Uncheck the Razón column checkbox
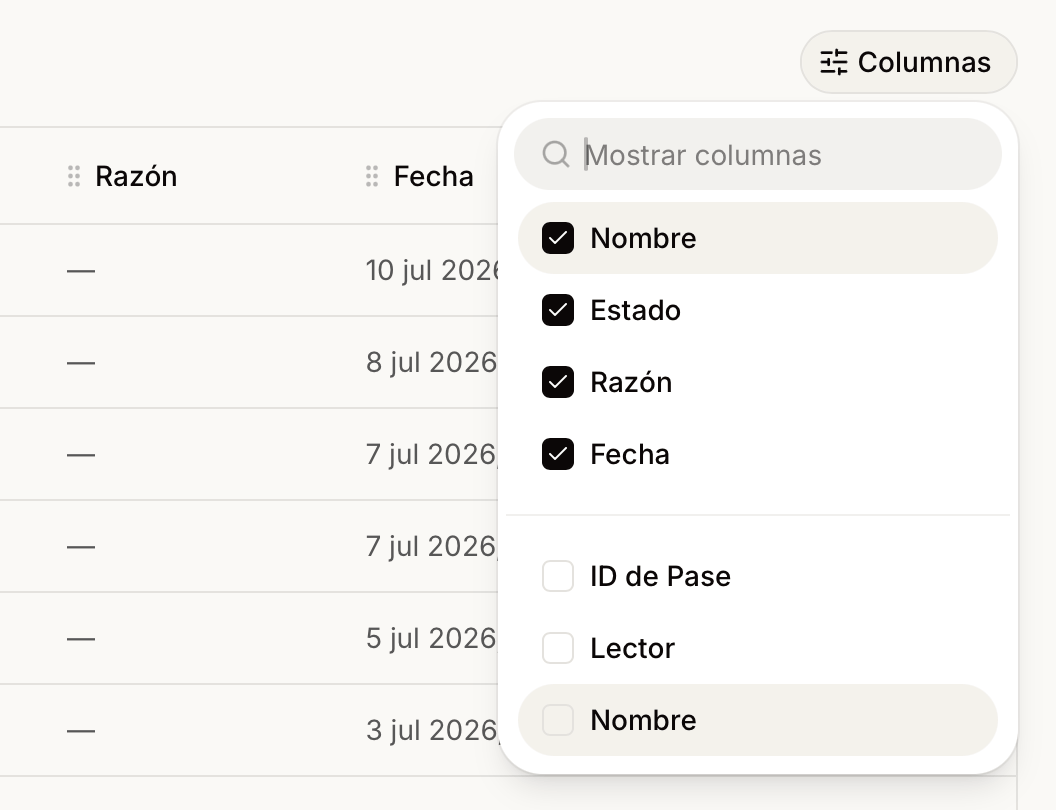The height and width of the screenshot is (810, 1056). [558, 382]
